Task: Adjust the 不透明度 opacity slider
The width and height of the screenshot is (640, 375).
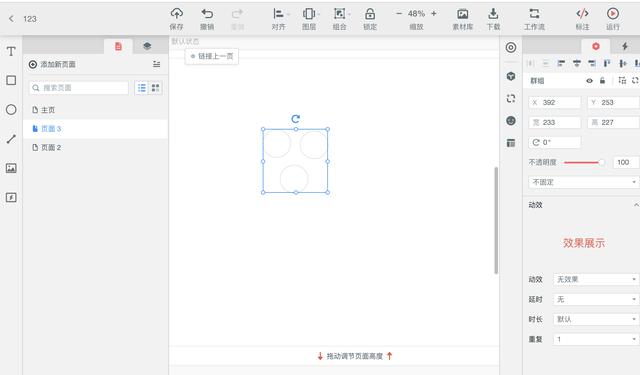Action: click(x=584, y=162)
